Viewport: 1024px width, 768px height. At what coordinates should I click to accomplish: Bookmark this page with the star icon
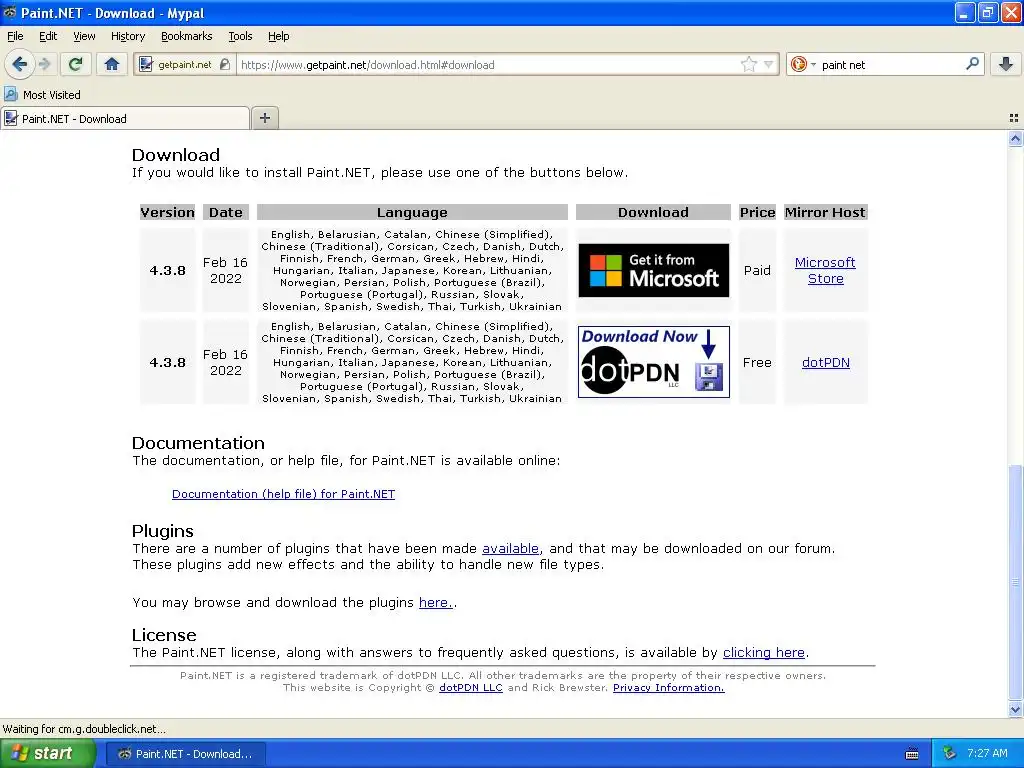(748, 64)
